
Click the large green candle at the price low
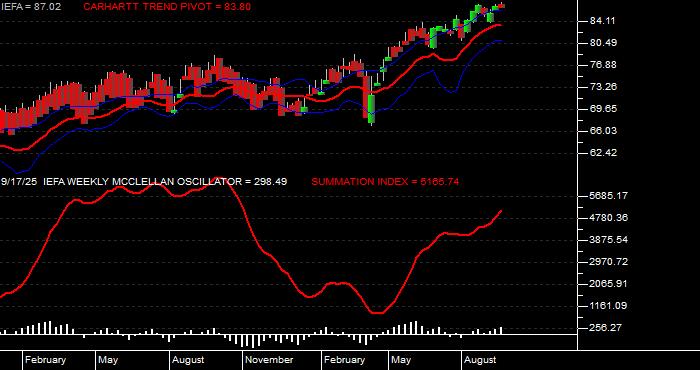[371, 109]
